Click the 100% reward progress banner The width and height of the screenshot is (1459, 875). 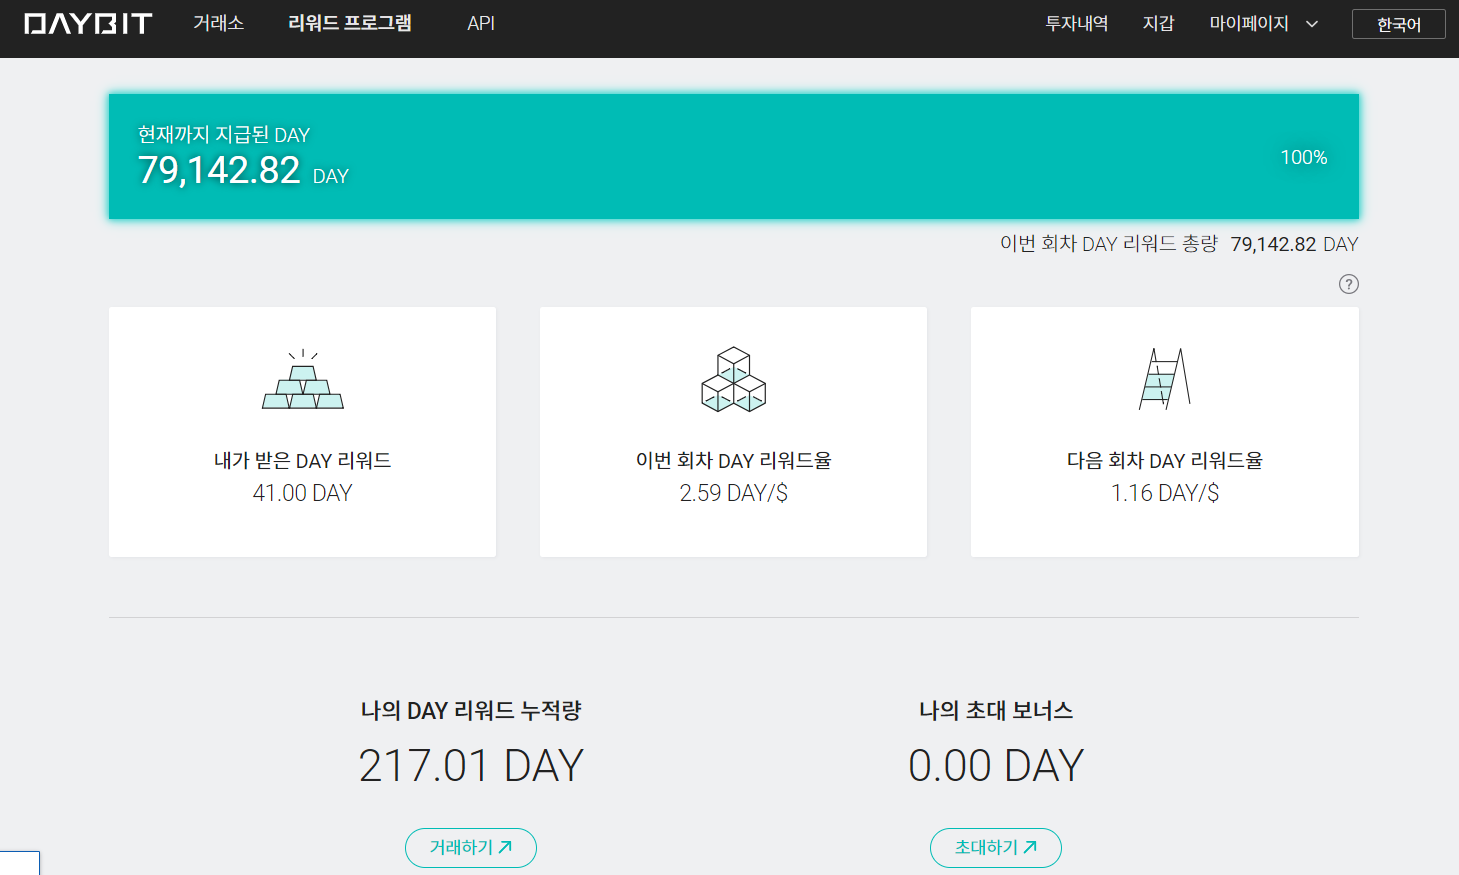pyautogui.click(x=734, y=157)
